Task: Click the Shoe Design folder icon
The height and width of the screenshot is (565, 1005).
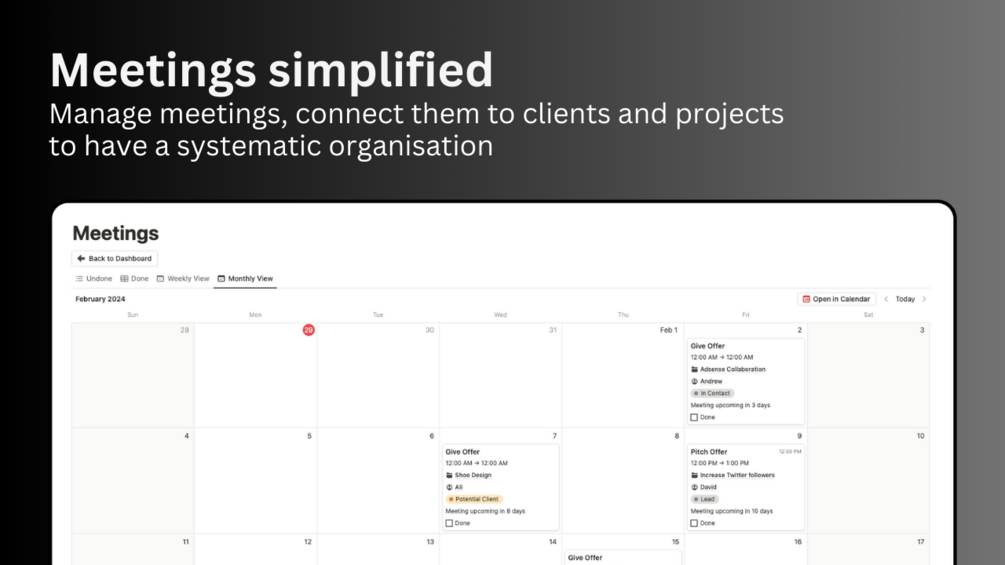Action: tap(449, 475)
